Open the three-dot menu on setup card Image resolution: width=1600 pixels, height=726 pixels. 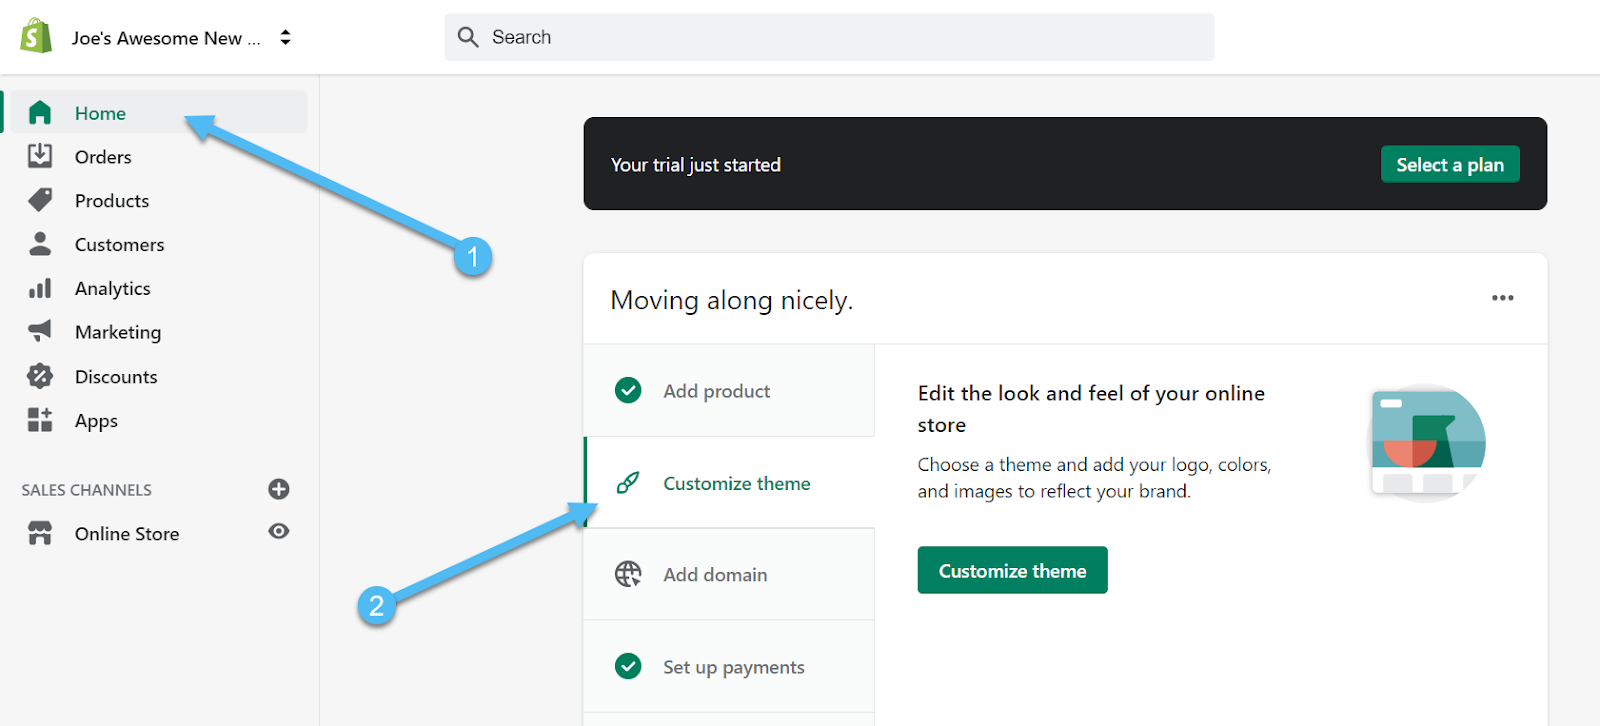click(1502, 298)
